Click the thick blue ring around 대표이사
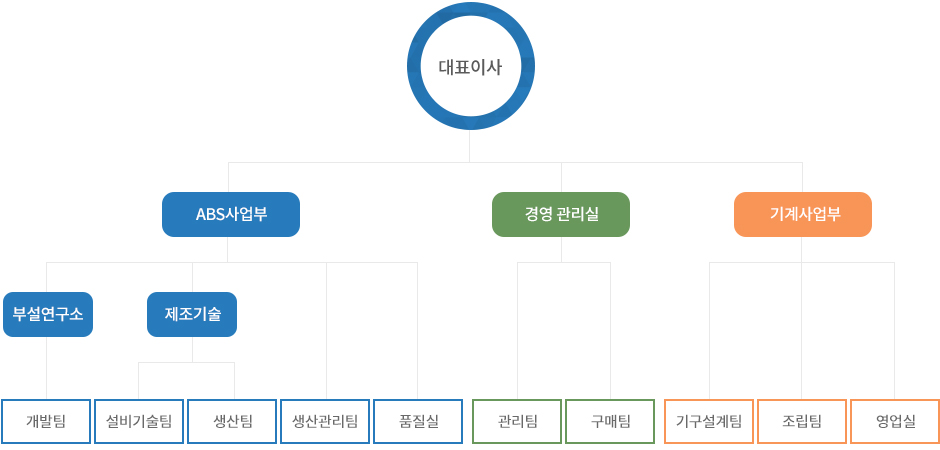940x450 pixels. tap(471, 10)
